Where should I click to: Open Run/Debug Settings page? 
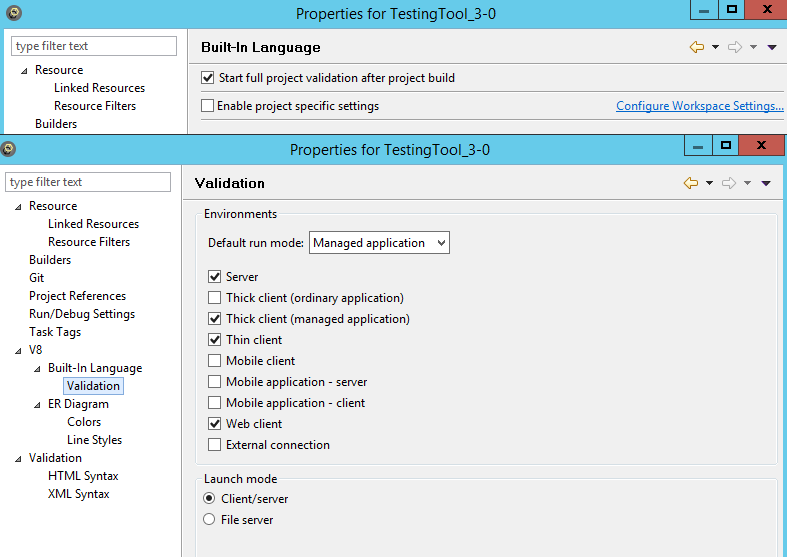82,314
